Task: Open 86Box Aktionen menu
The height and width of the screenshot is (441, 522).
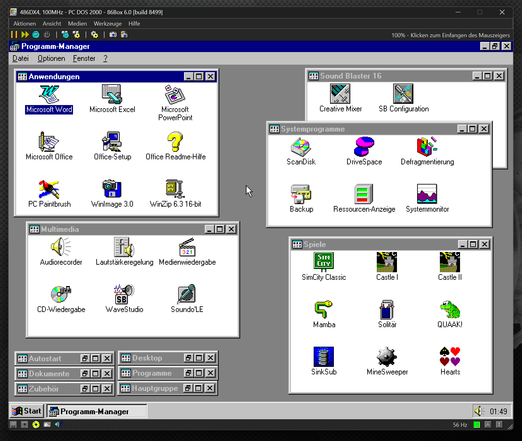Action: coord(24,24)
